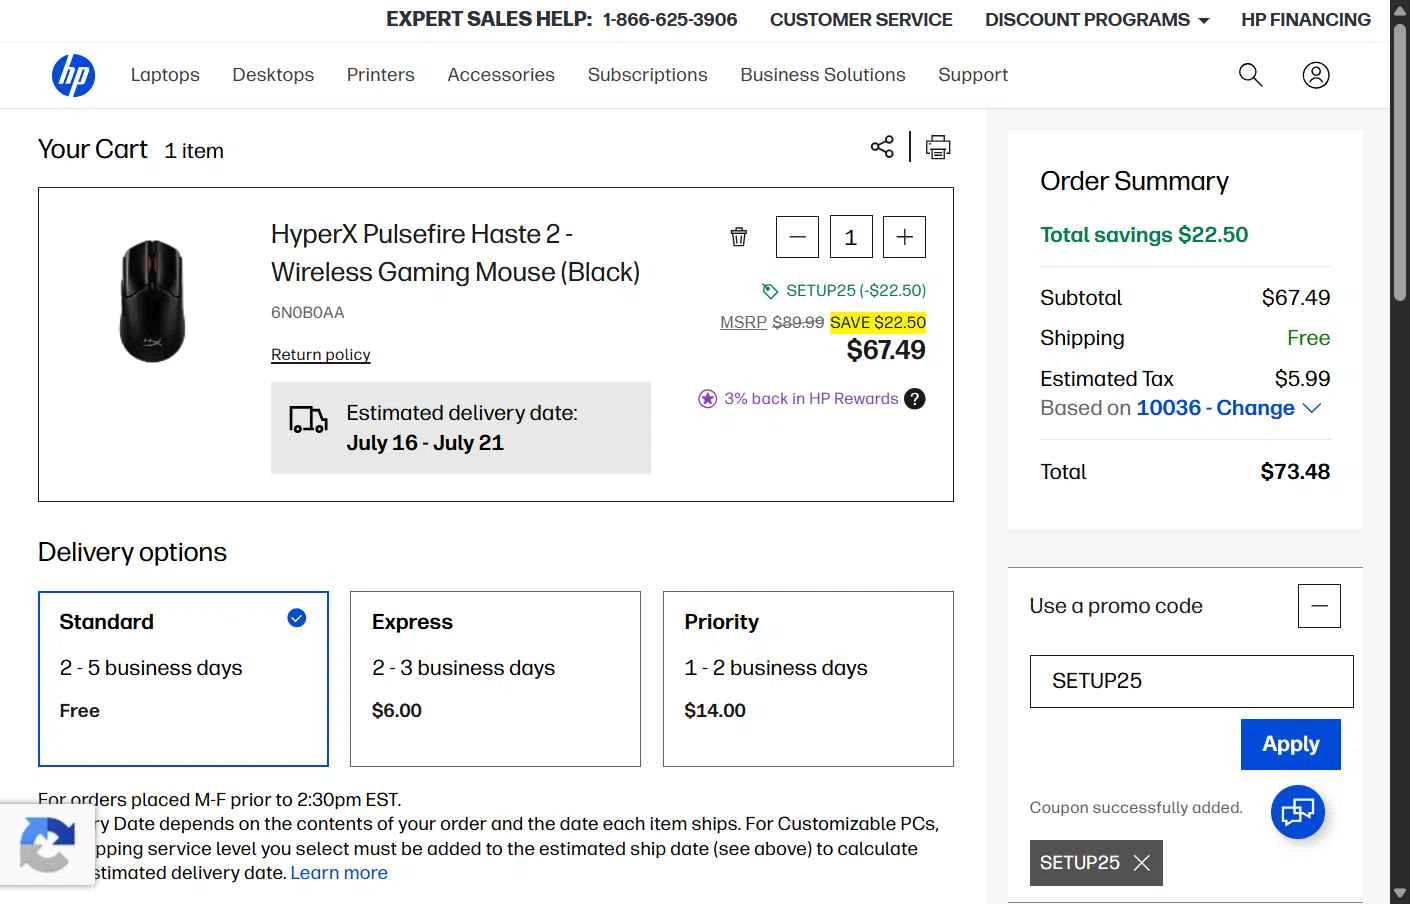Open the Business Solutions menu
The image size is (1410, 904).
pyautogui.click(x=823, y=75)
